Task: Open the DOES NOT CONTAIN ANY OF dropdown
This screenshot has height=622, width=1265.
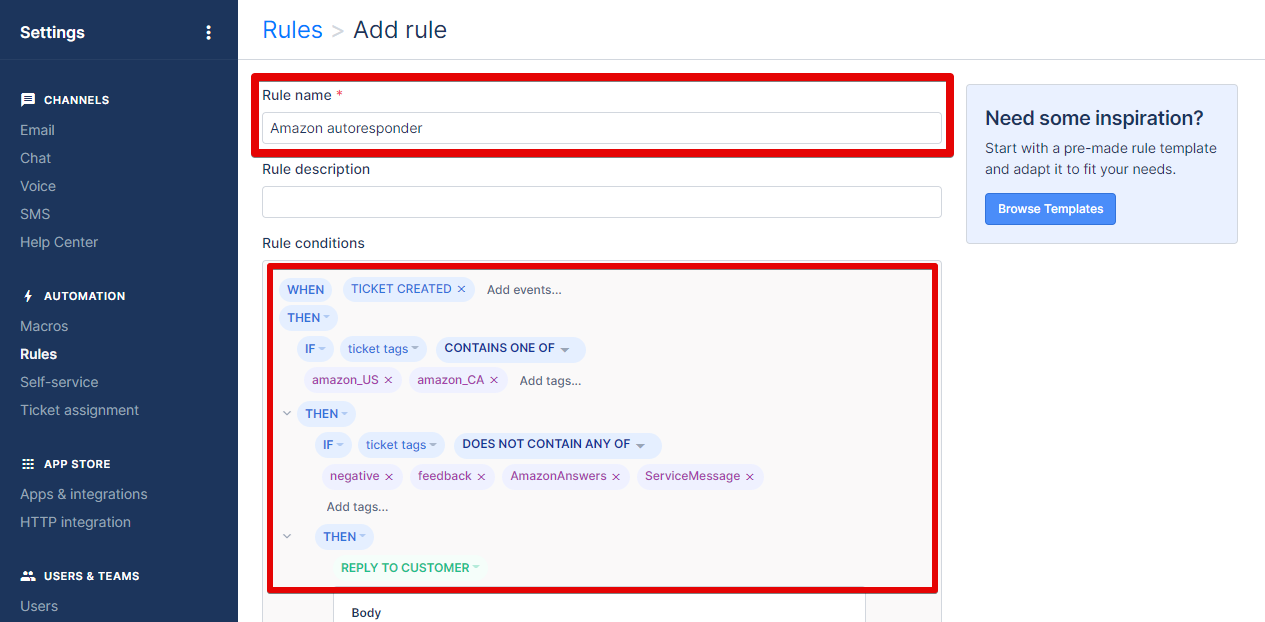Action: tap(557, 445)
